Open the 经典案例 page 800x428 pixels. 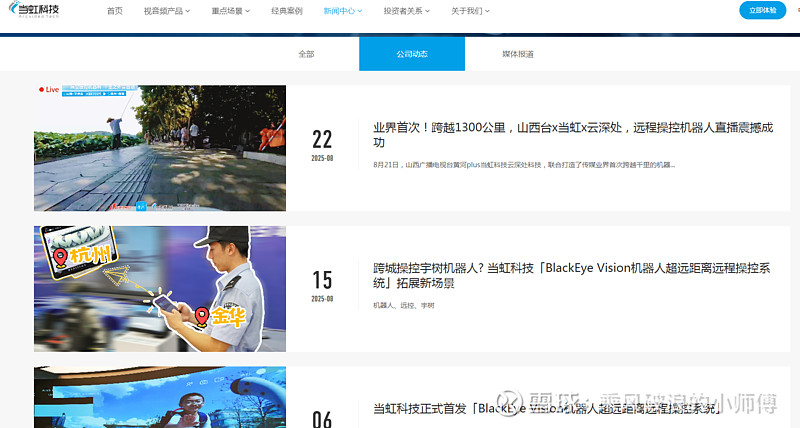tap(287, 11)
